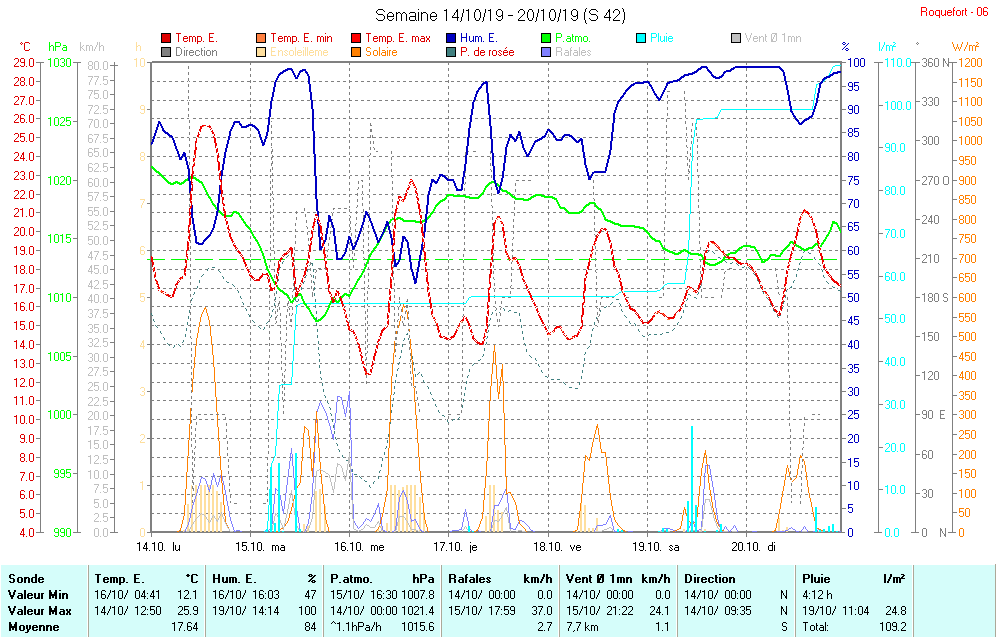Click the 'Pluie' column header in the table
Image resolution: width=996 pixels, height=637 pixels.
[x=816, y=579]
